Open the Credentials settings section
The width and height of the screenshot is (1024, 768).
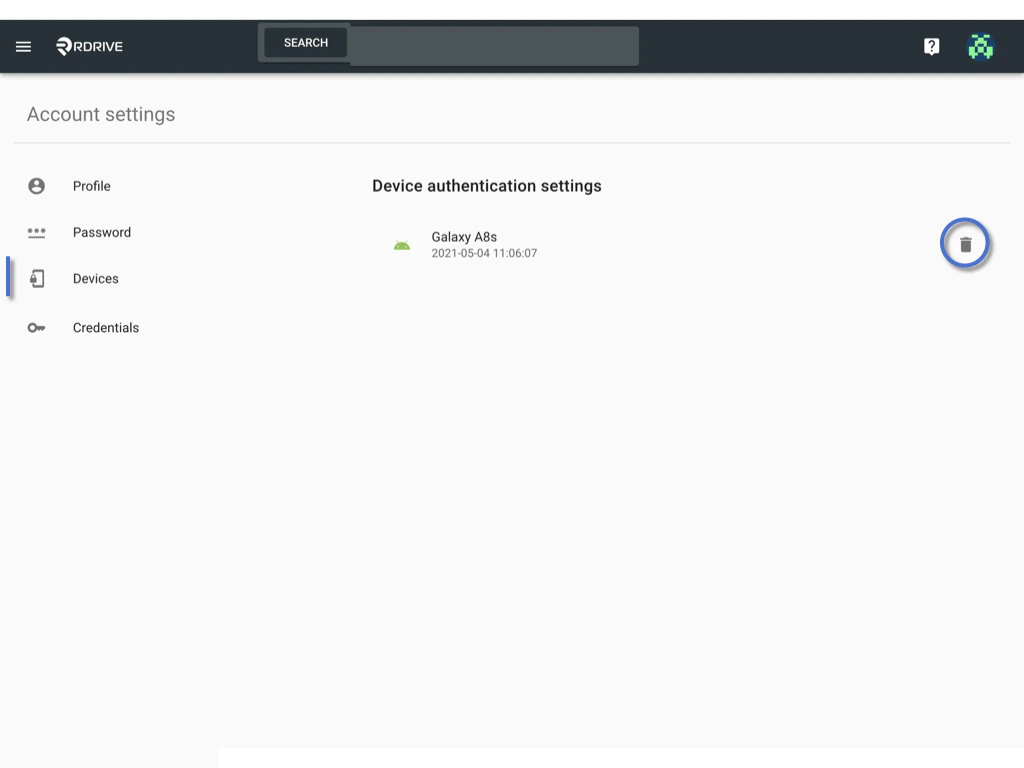pyautogui.click(x=106, y=328)
